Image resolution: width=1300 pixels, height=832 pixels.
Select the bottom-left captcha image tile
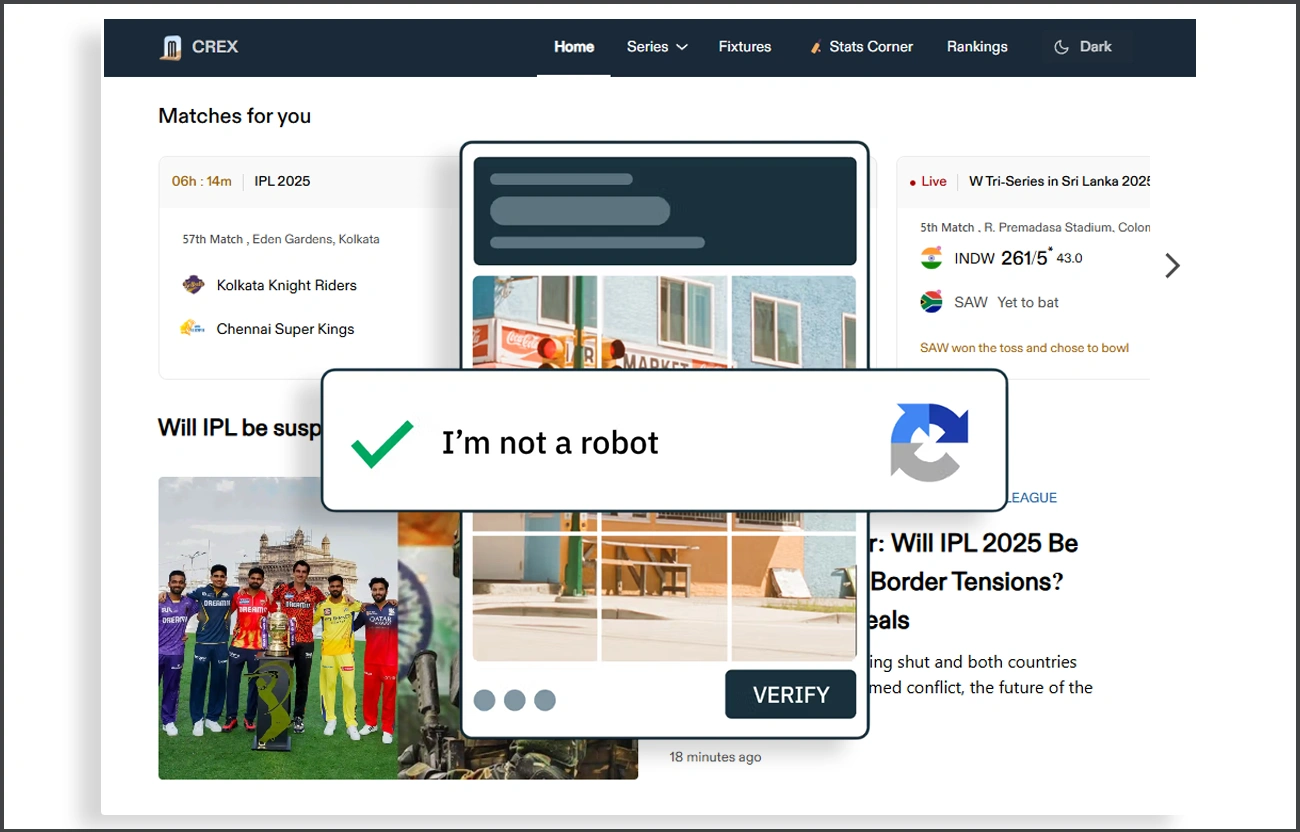pyautogui.click(x=534, y=597)
